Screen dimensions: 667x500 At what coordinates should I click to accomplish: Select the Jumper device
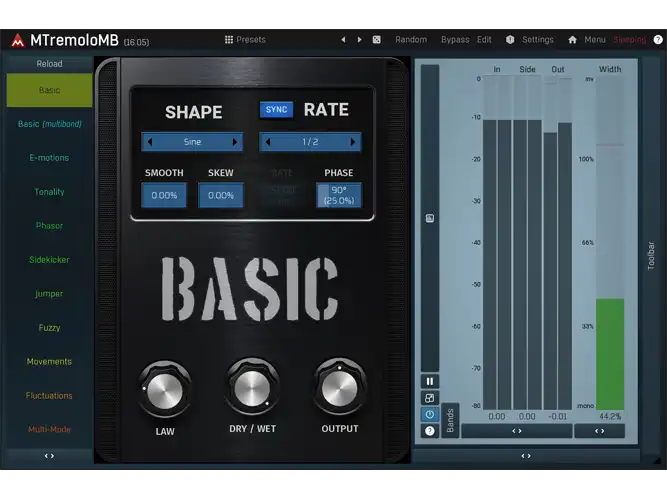click(49, 294)
